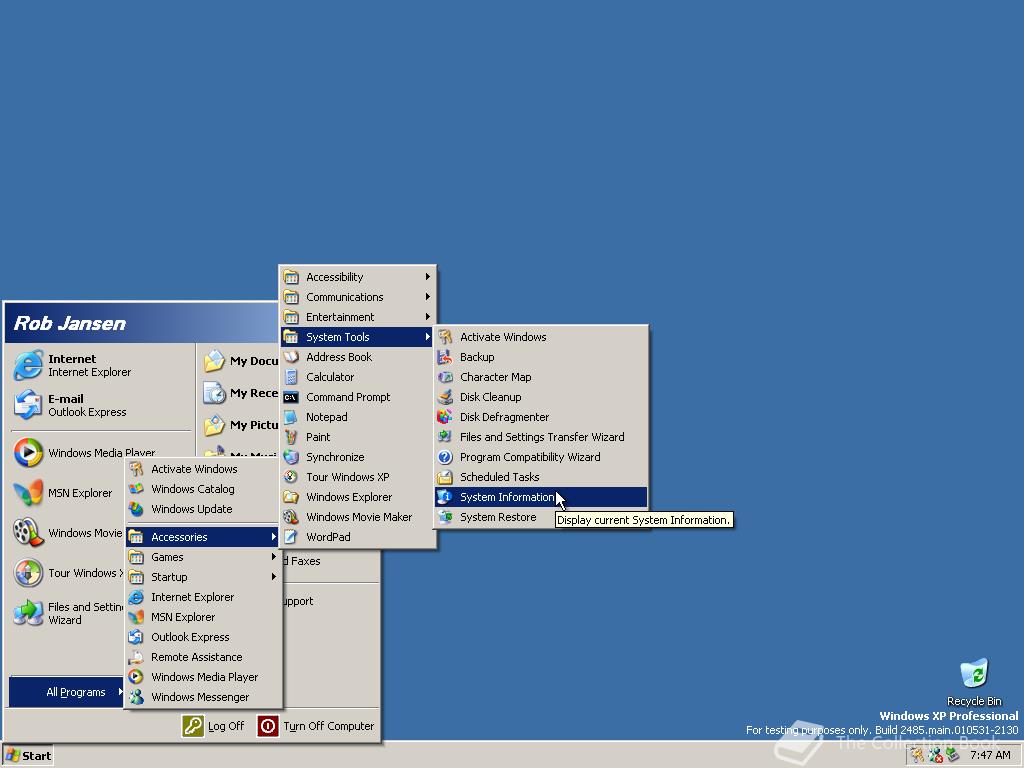Click MSN Explorer icon in All Programs list
Screen dimensions: 1024x768
coord(136,617)
